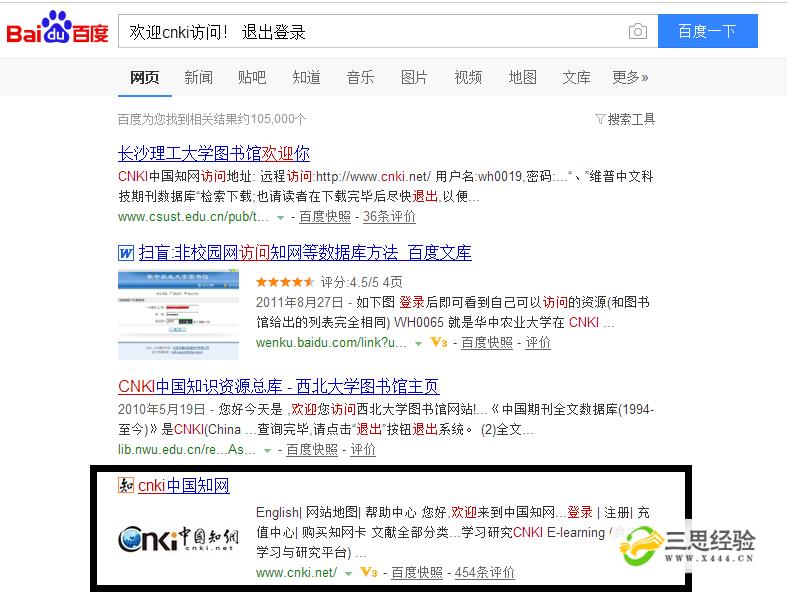
Task: Click the 百度一下 search button
Action: click(708, 31)
